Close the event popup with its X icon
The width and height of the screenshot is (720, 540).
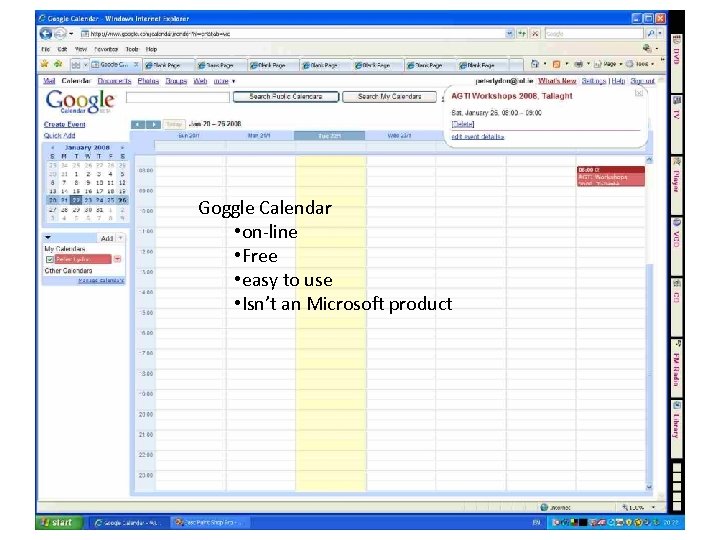click(638, 93)
